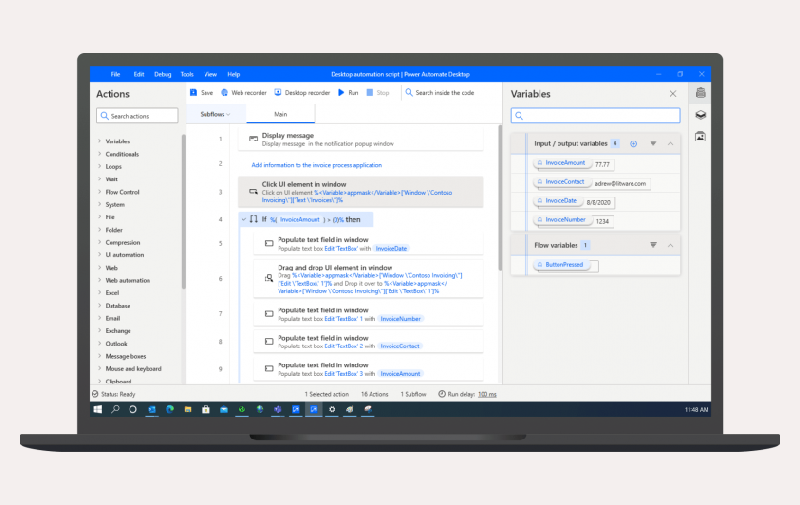Viewport: 800px width, 505px height.
Task: Click the Save toolbar icon
Action: point(193,93)
